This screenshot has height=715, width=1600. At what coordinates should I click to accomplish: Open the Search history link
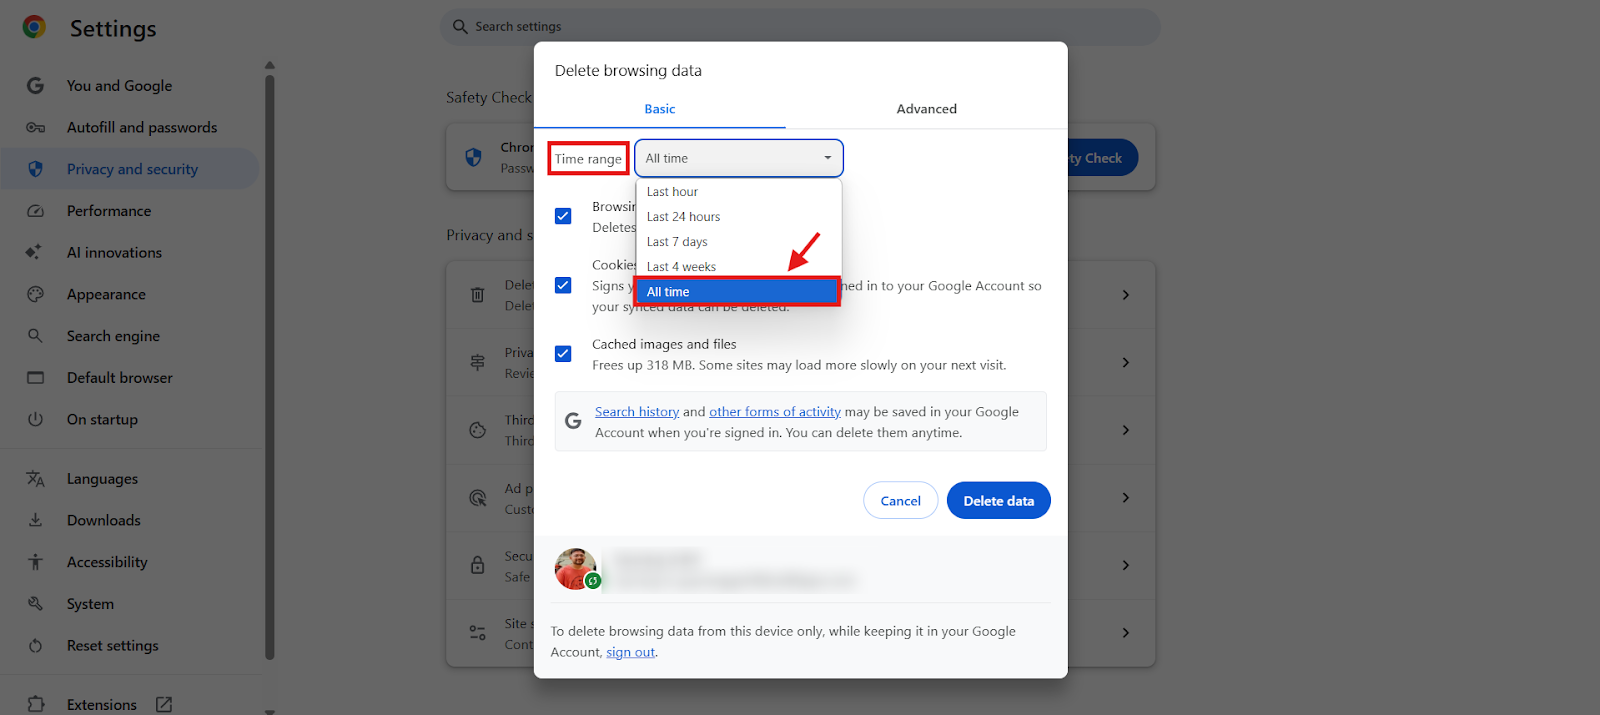pos(637,412)
